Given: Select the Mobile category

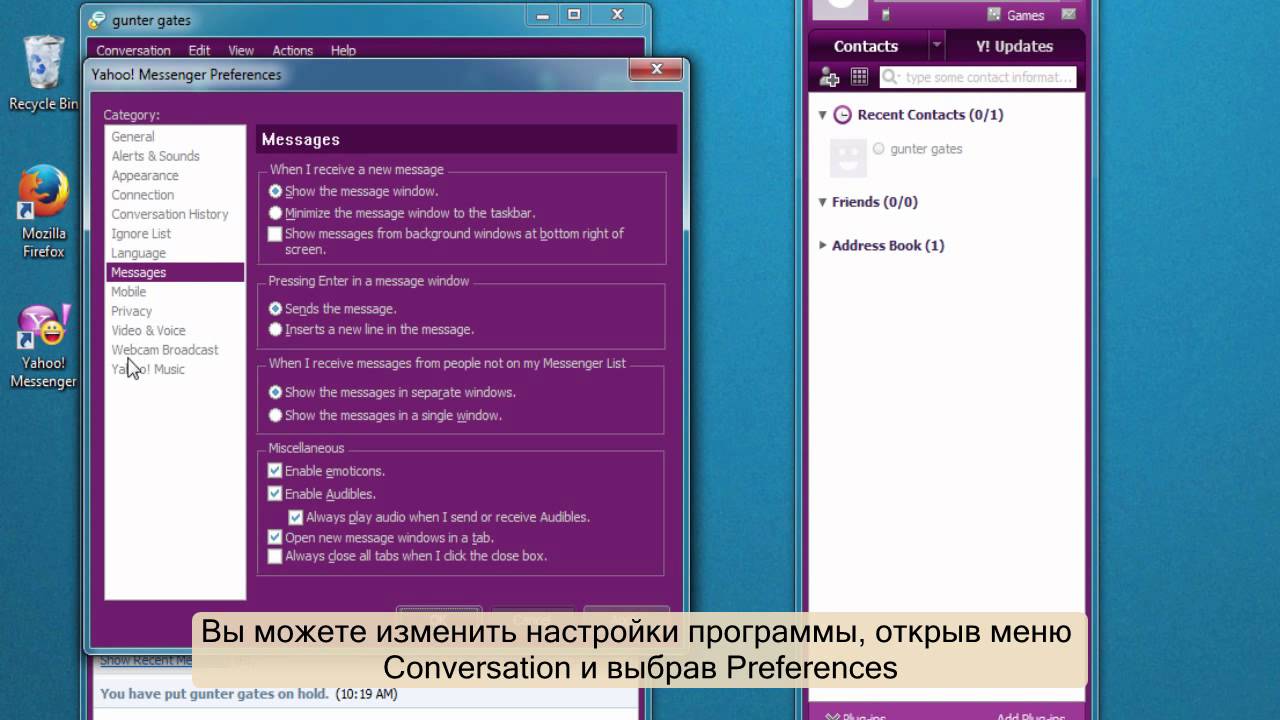Looking at the screenshot, I should tap(175, 292).
